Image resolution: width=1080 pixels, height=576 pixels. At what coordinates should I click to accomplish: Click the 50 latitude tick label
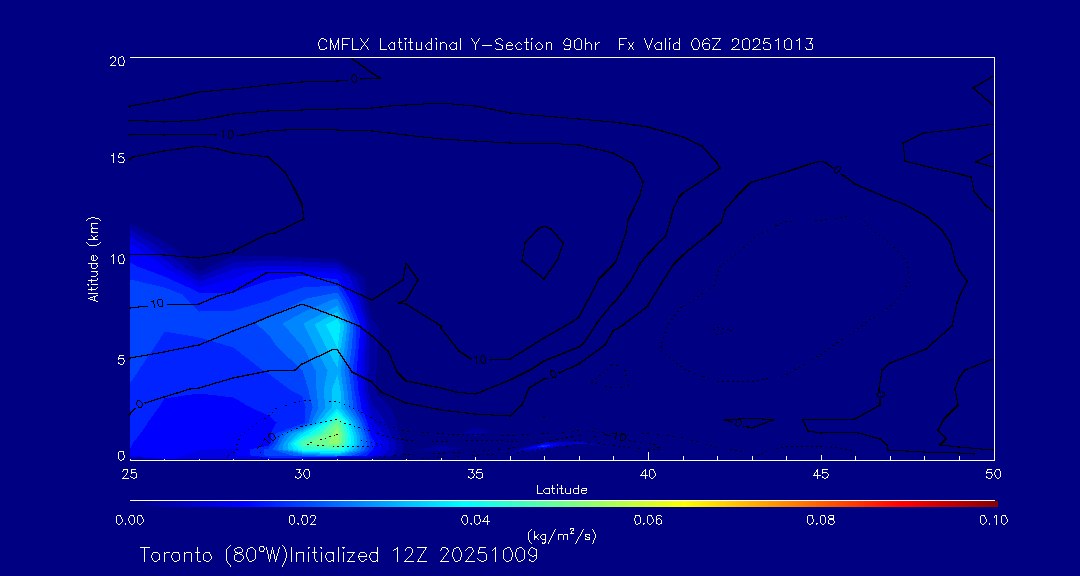[994, 473]
